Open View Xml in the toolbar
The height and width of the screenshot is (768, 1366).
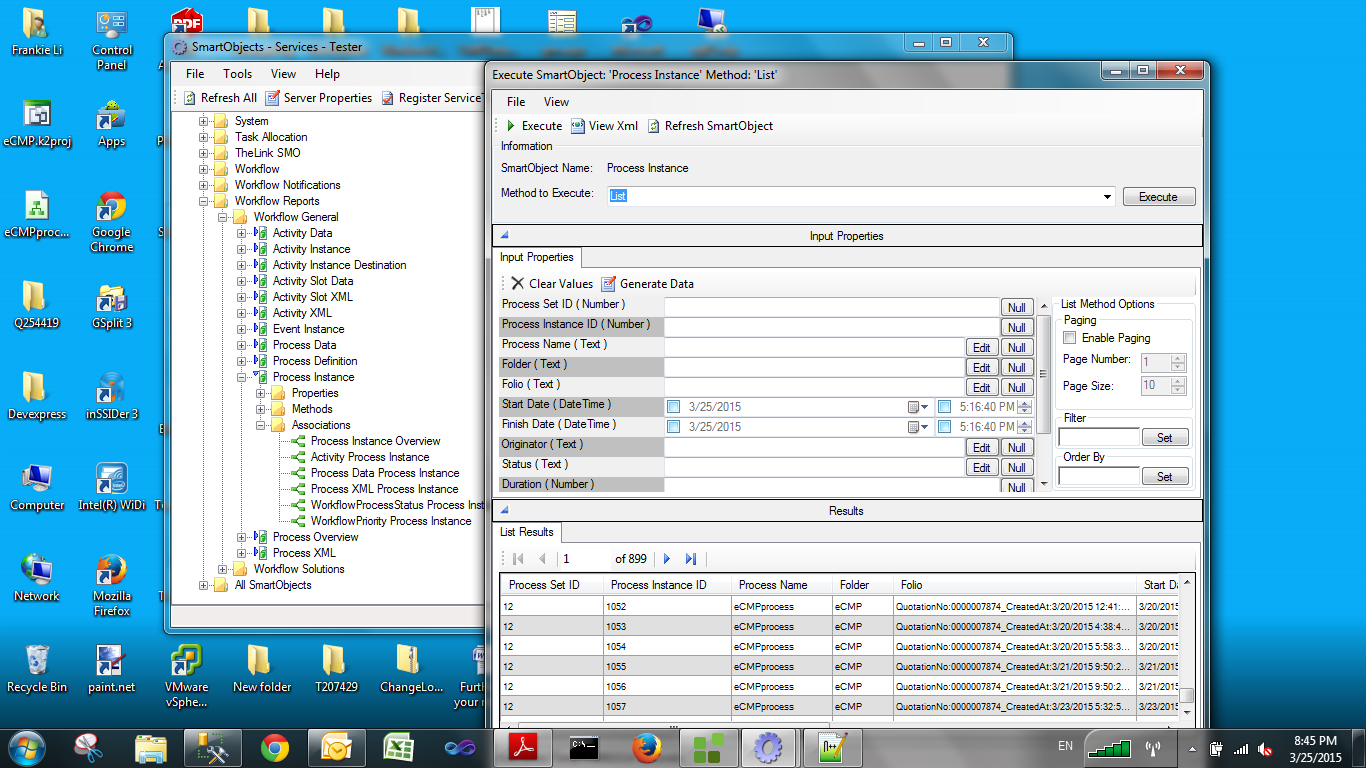[604, 126]
